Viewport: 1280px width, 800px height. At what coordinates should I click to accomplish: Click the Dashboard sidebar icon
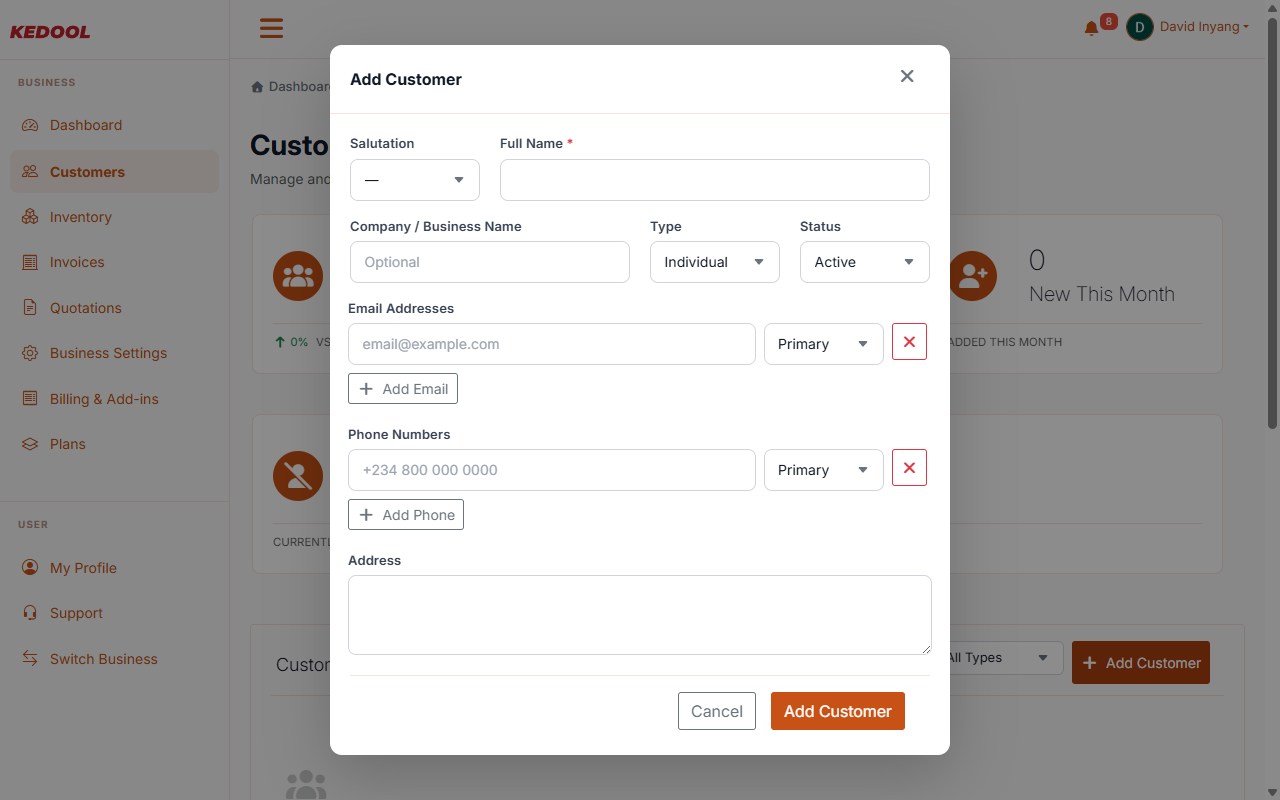30,125
